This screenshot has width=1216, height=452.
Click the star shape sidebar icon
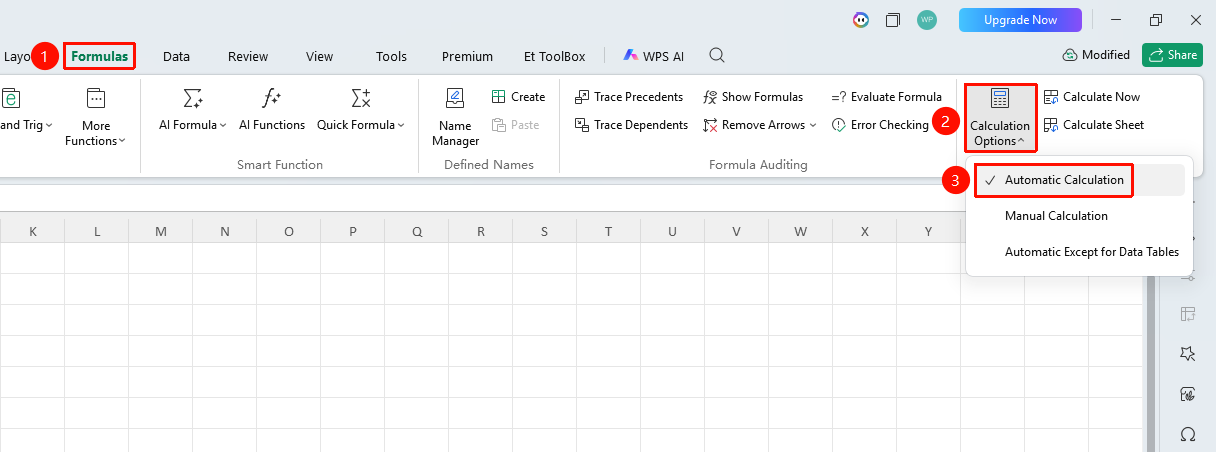click(x=1188, y=354)
